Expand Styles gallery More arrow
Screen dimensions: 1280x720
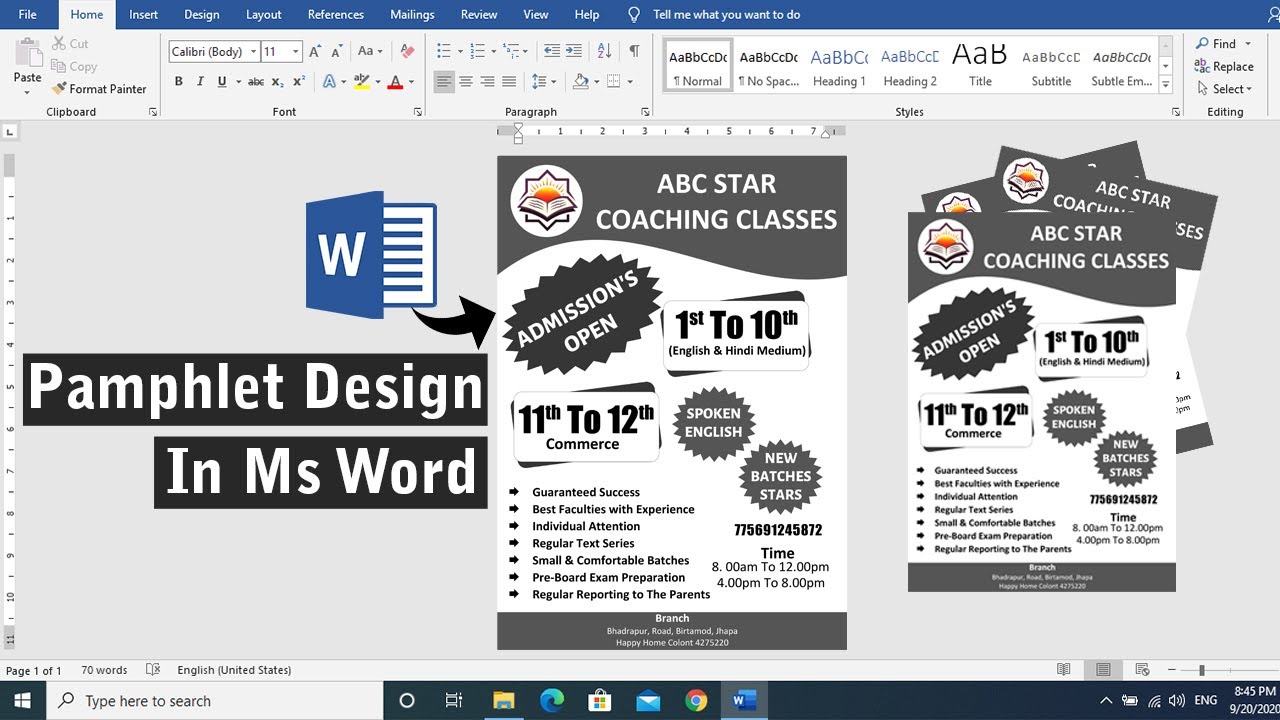click(x=1166, y=86)
